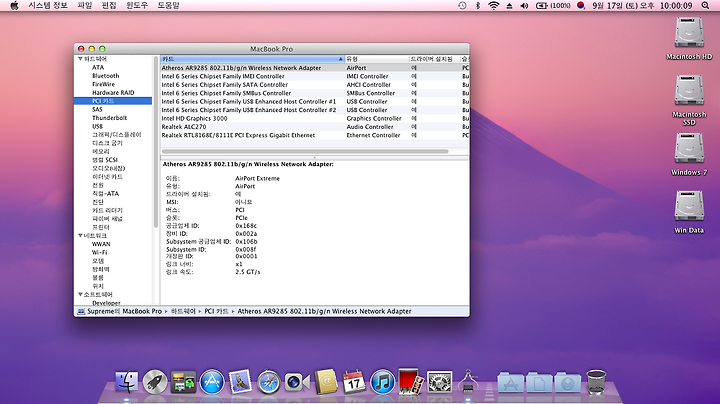Click 하드웨어 in the bottom path bar
The width and height of the screenshot is (720, 404).
point(183,311)
